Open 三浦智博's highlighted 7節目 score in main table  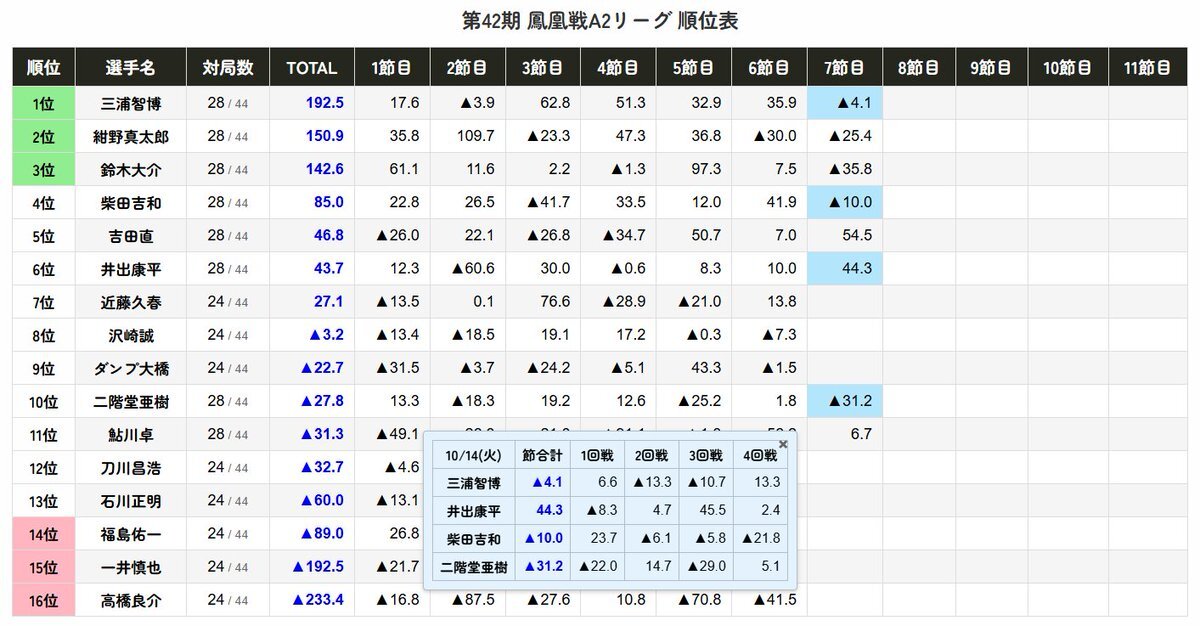[845, 103]
